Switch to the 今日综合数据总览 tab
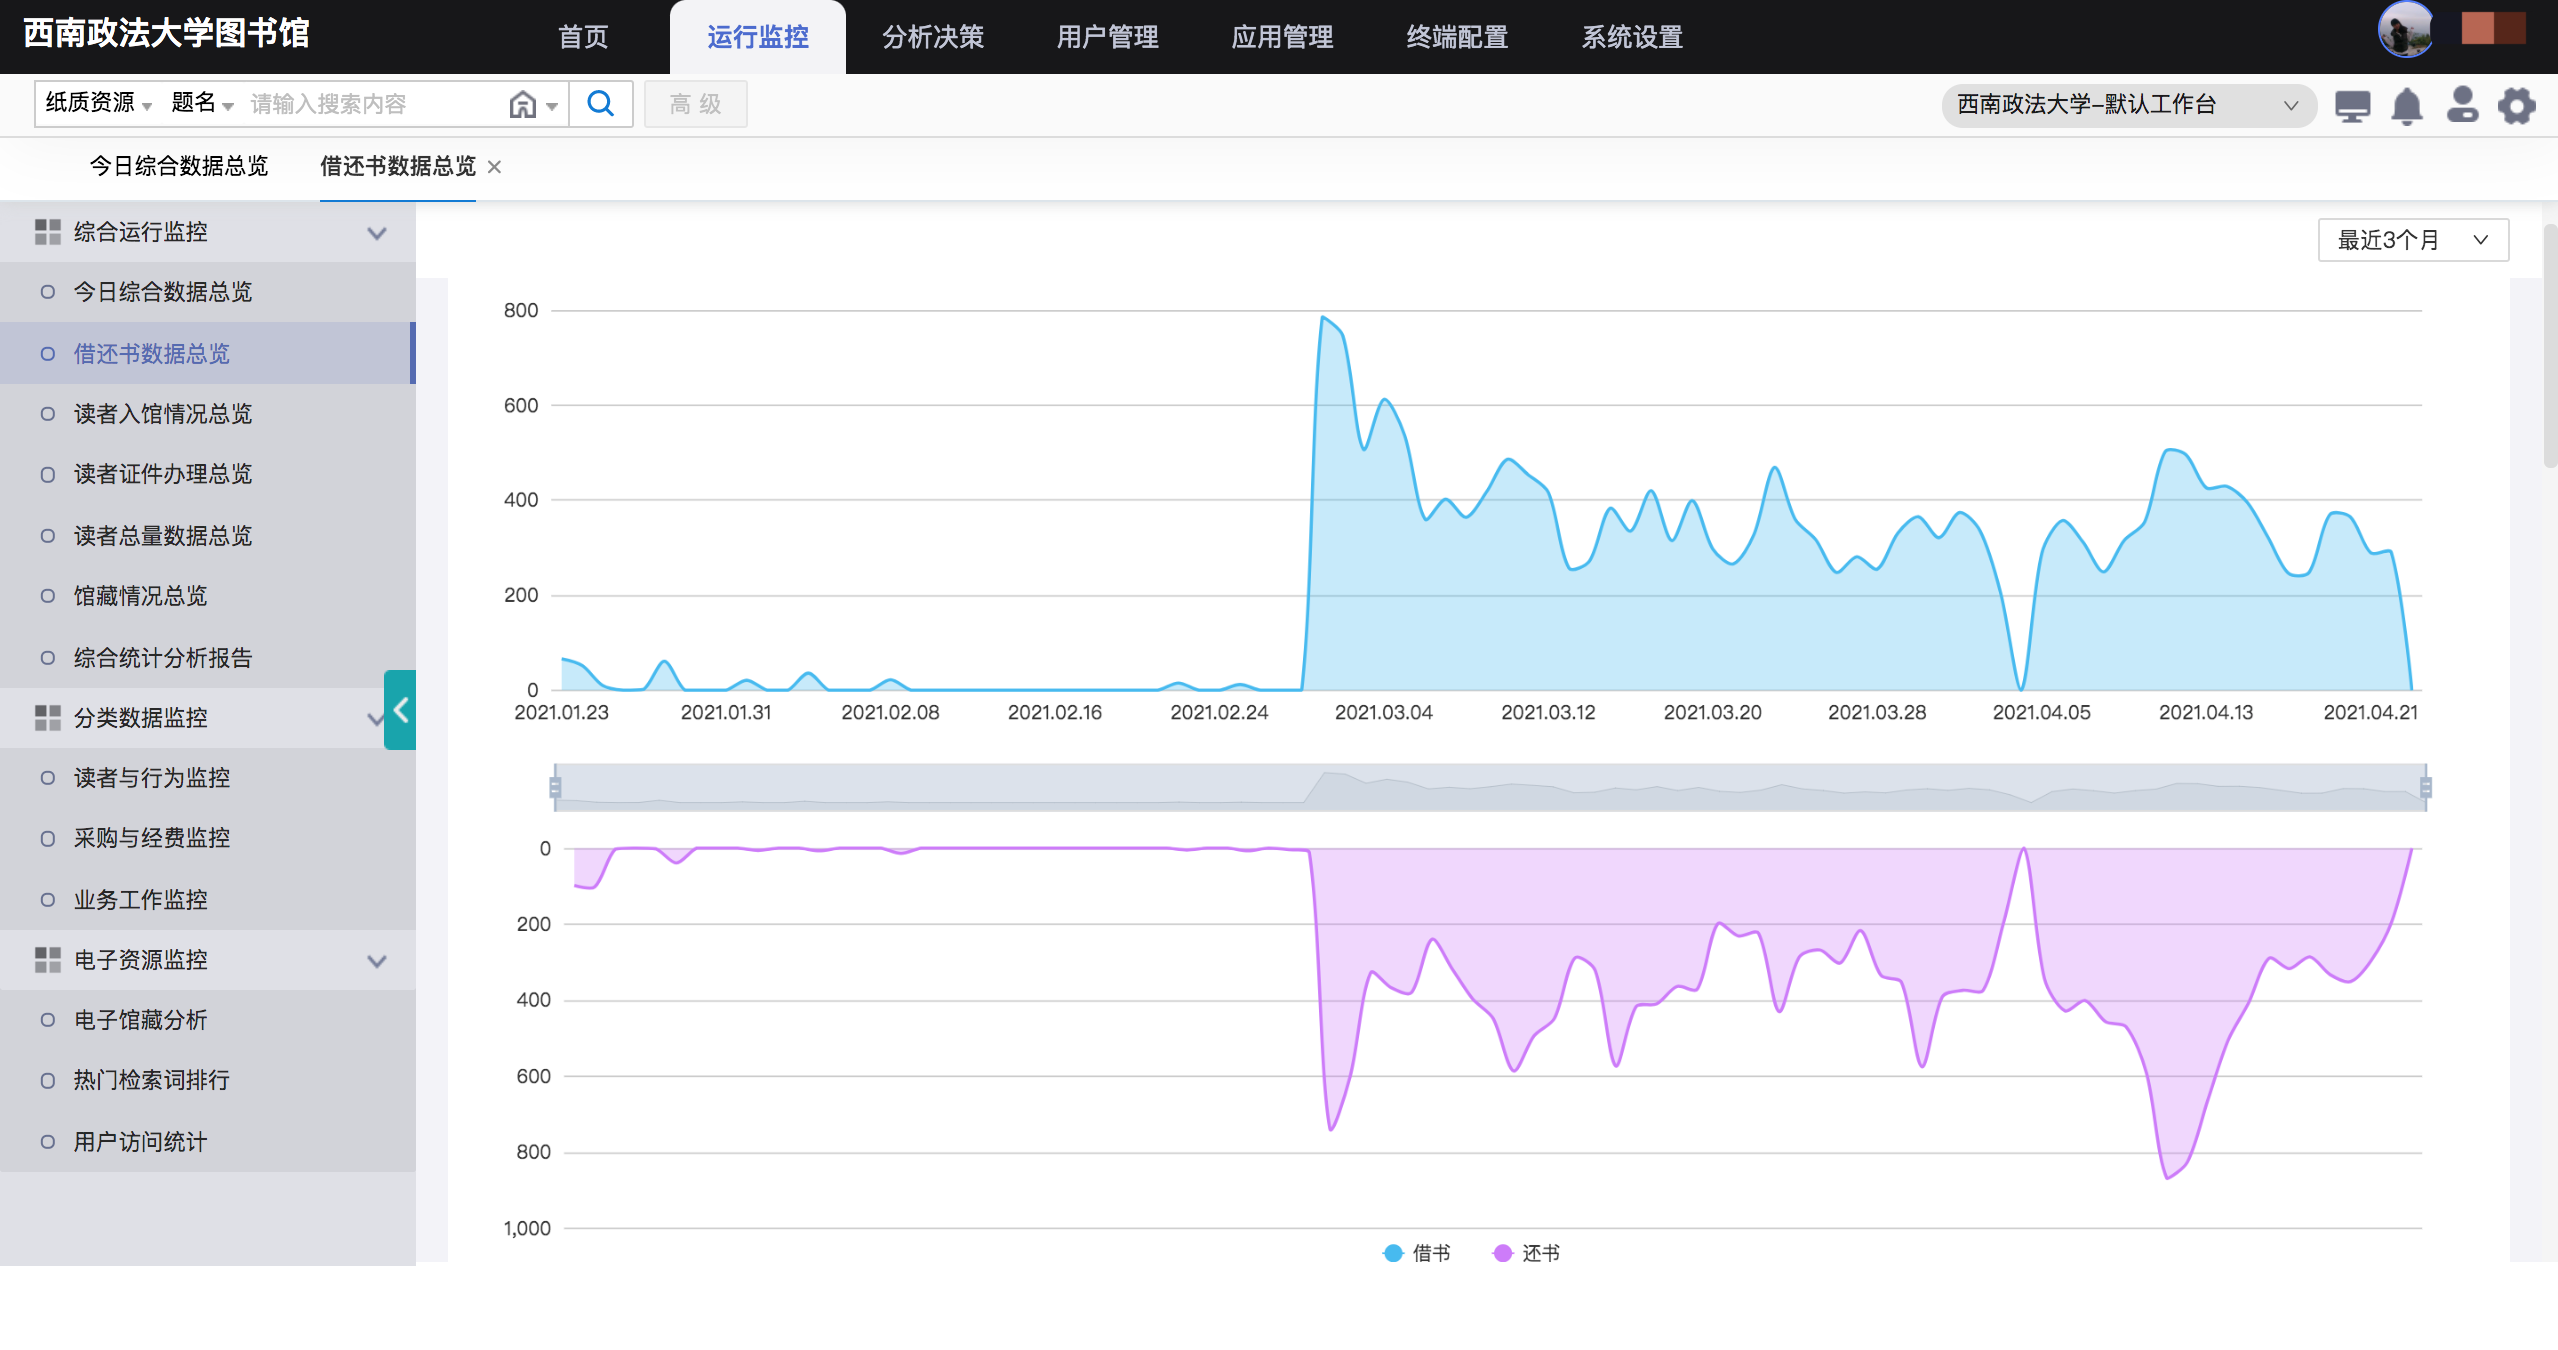This screenshot has height=1350, width=2558. [x=179, y=166]
